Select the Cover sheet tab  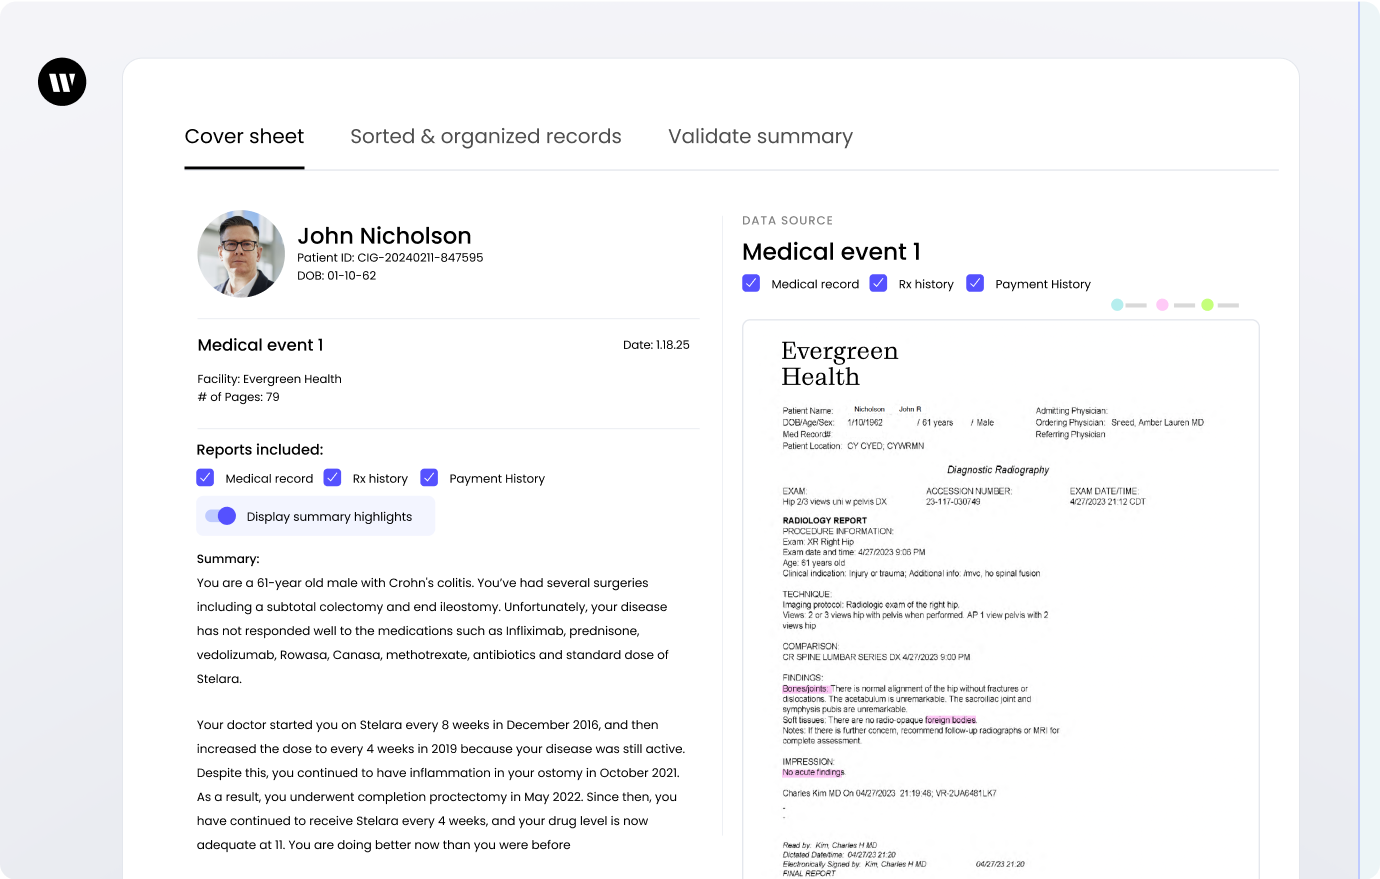click(244, 137)
